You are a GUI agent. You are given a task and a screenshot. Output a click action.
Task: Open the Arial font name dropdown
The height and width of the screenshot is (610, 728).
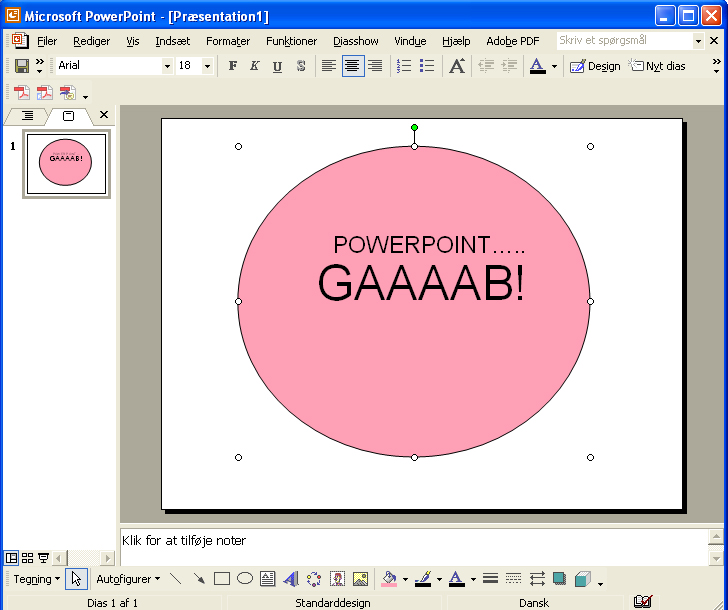(167, 66)
